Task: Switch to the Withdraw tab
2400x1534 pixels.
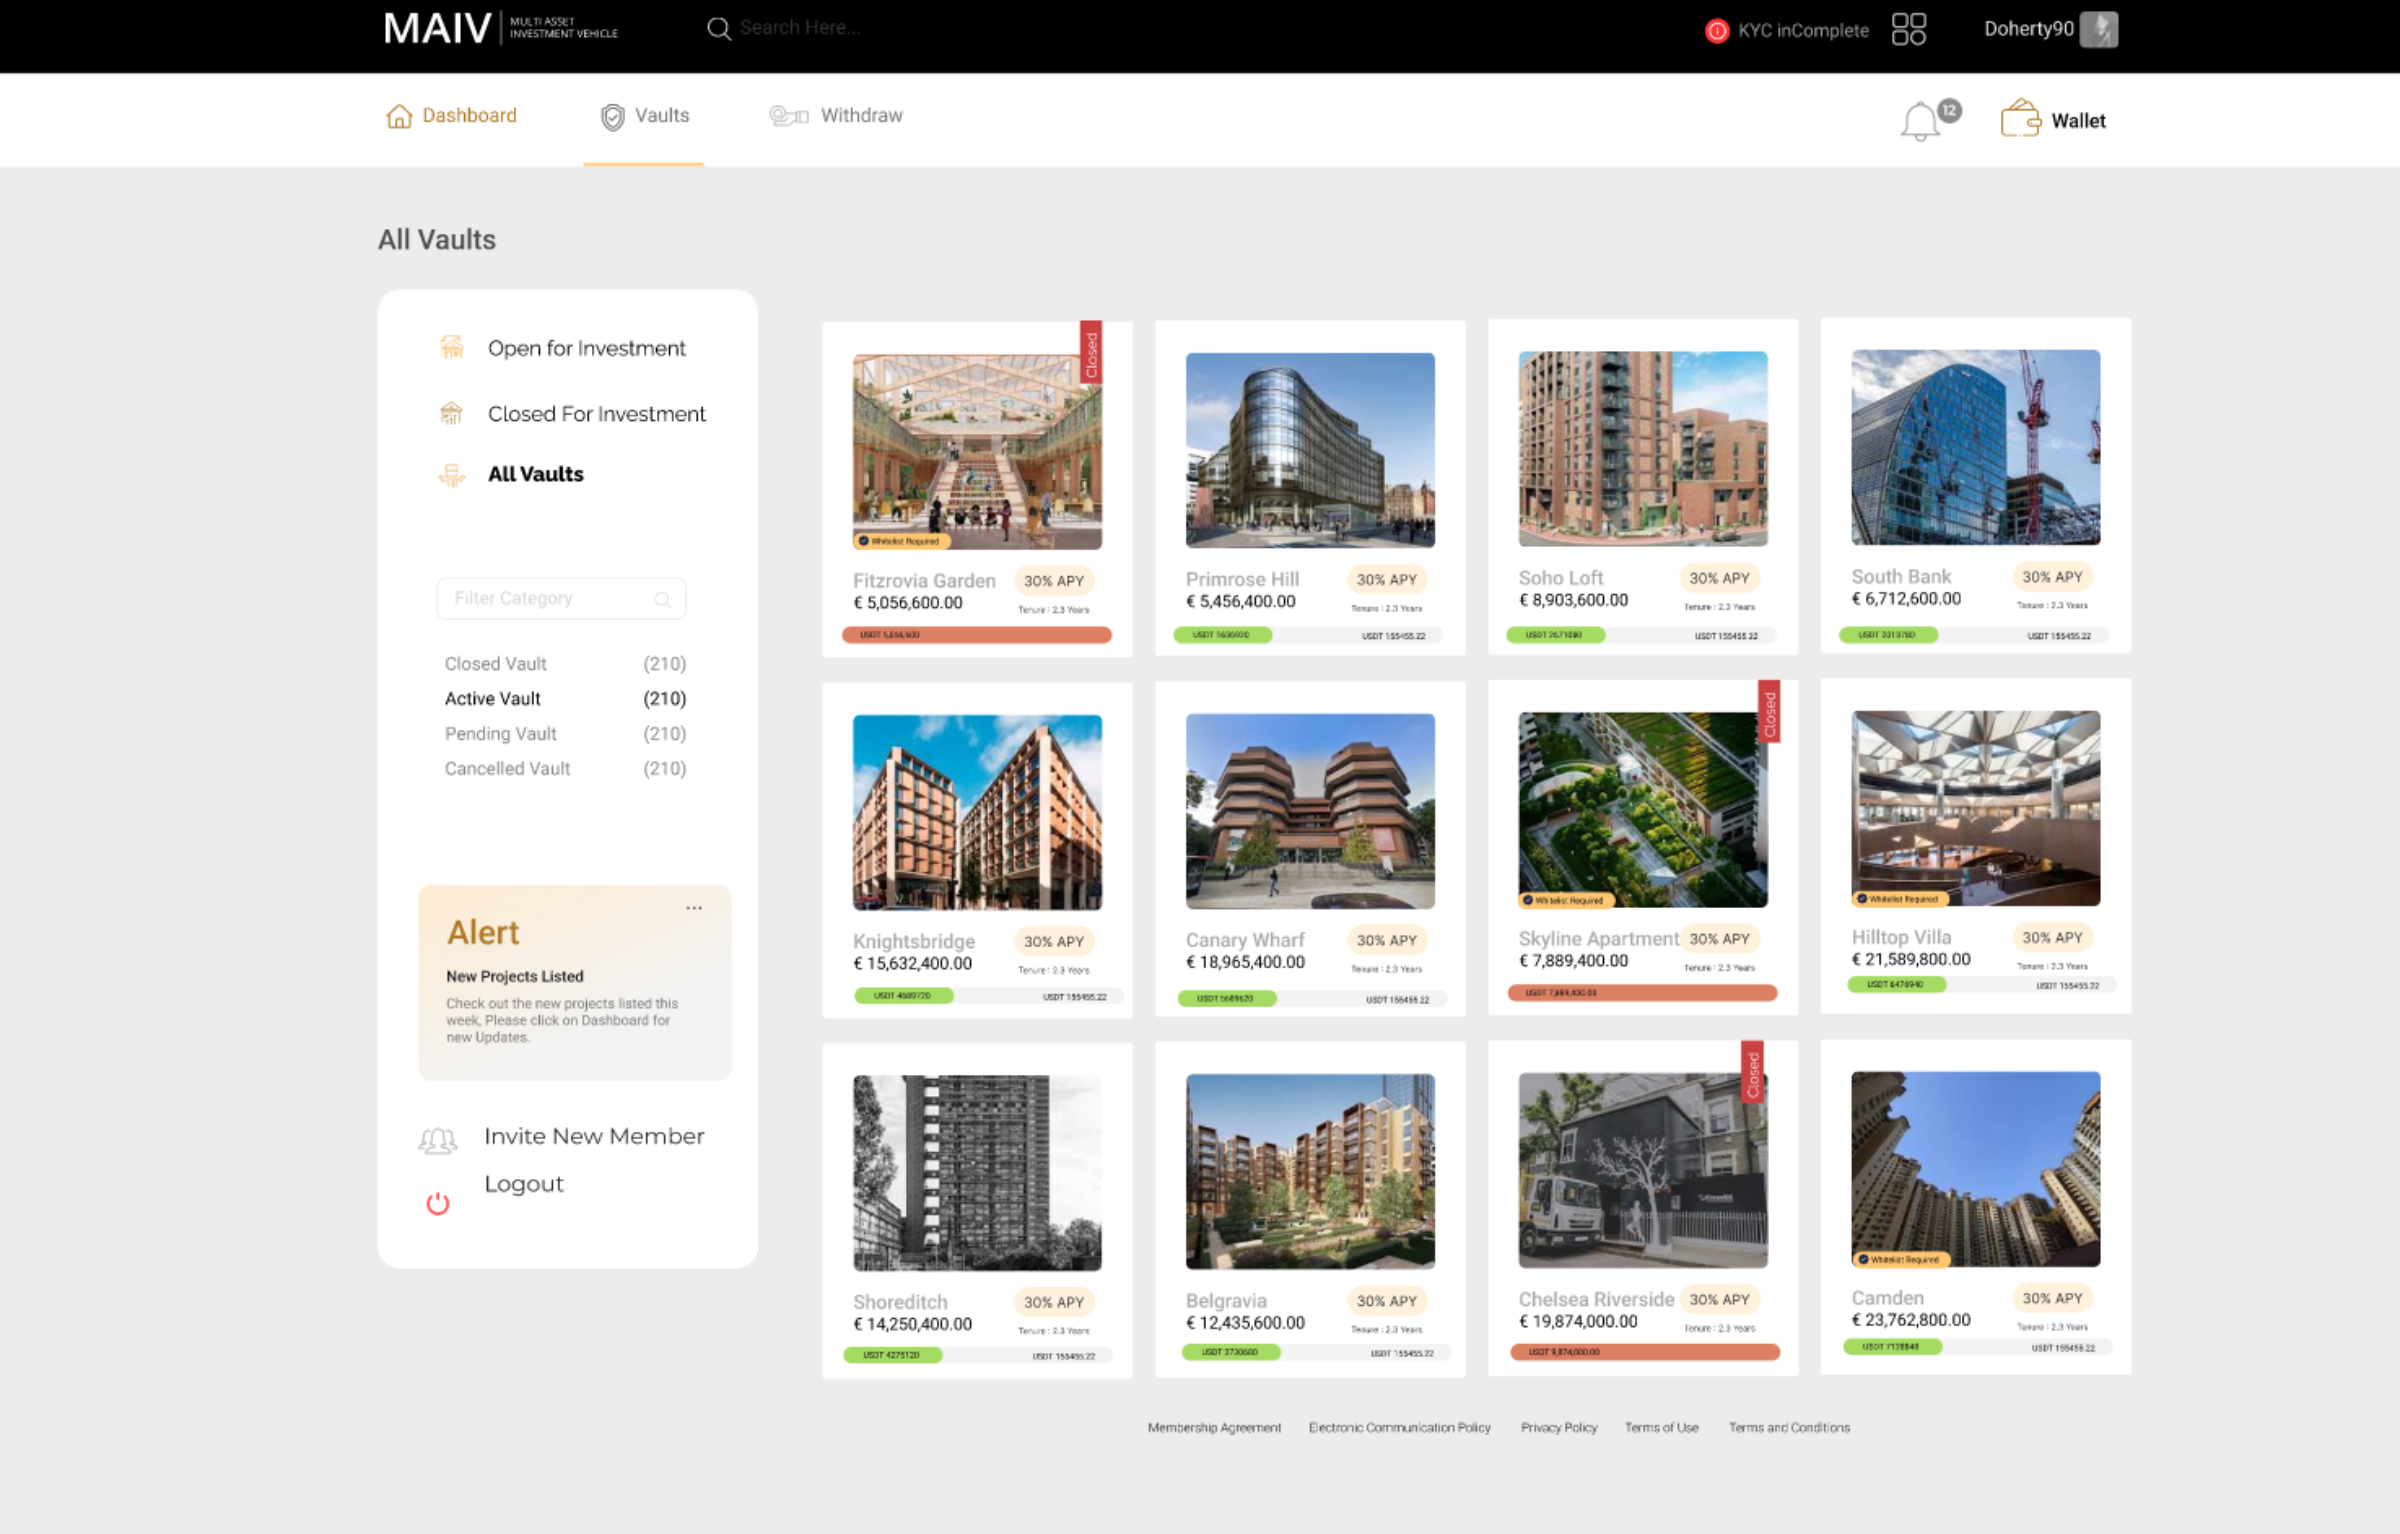Action: 836,116
